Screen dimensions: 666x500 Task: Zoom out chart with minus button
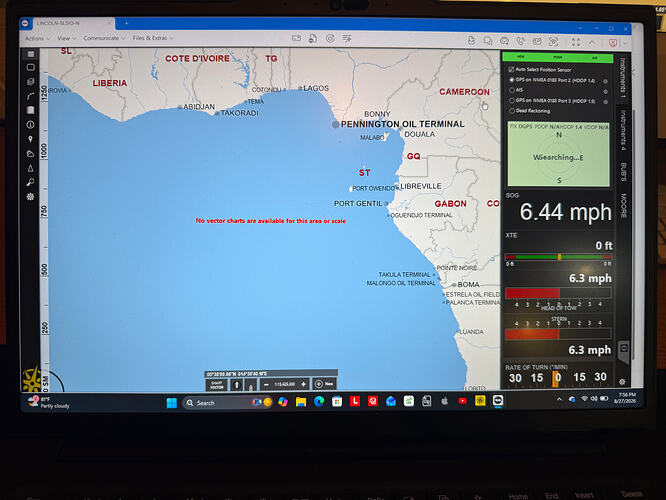click(x=266, y=384)
